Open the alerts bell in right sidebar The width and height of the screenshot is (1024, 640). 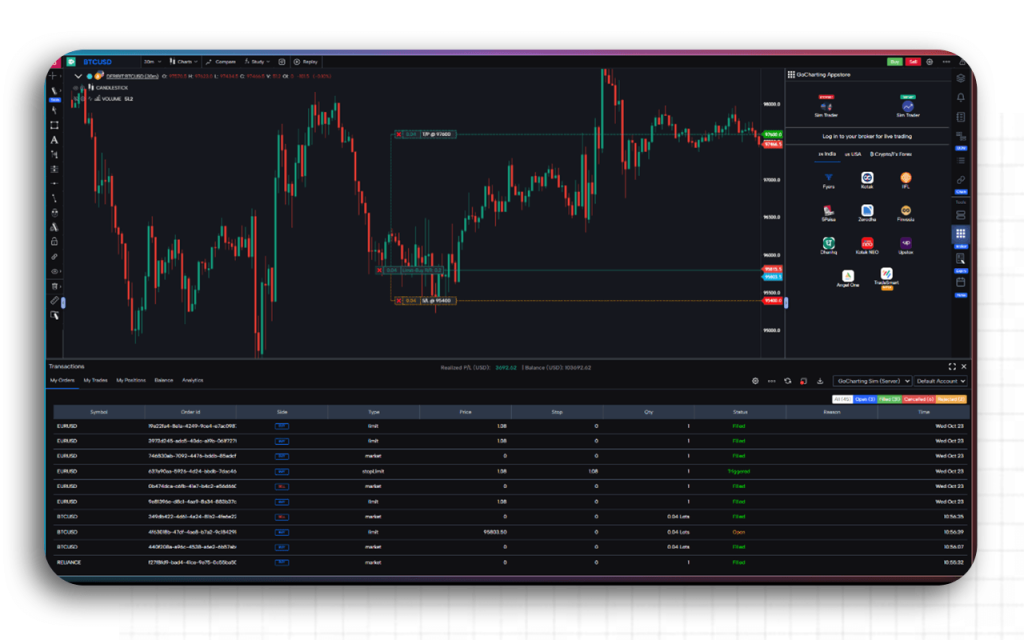point(960,97)
